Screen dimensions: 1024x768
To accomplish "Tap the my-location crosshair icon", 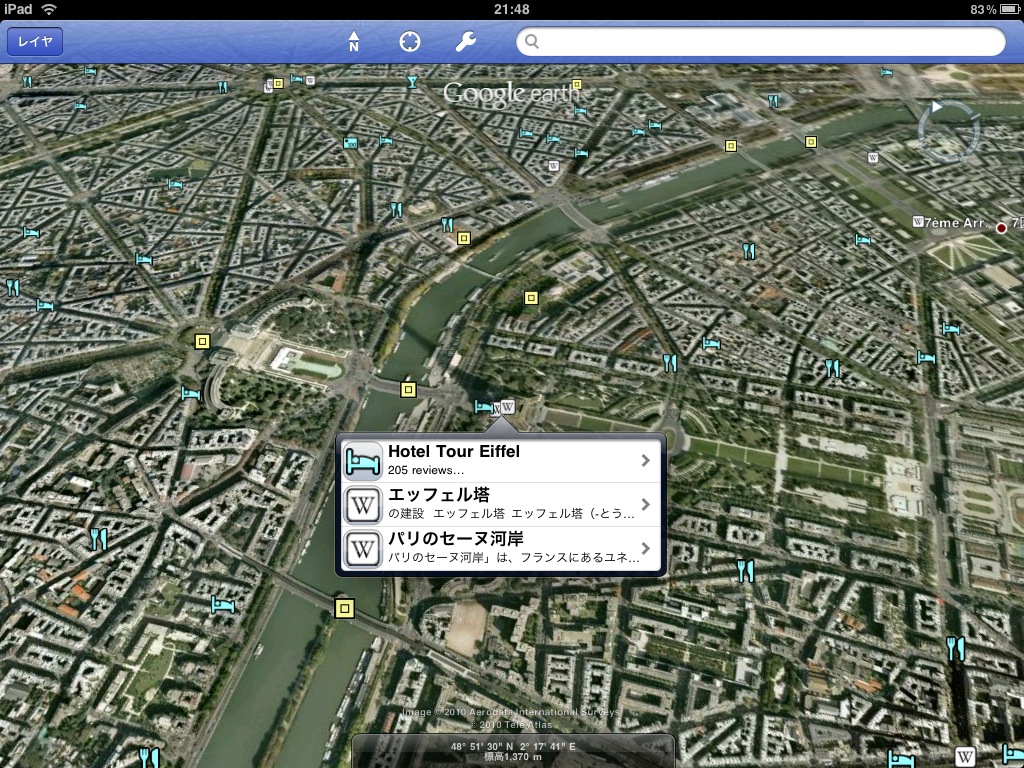I will pyautogui.click(x=409, y=41).
